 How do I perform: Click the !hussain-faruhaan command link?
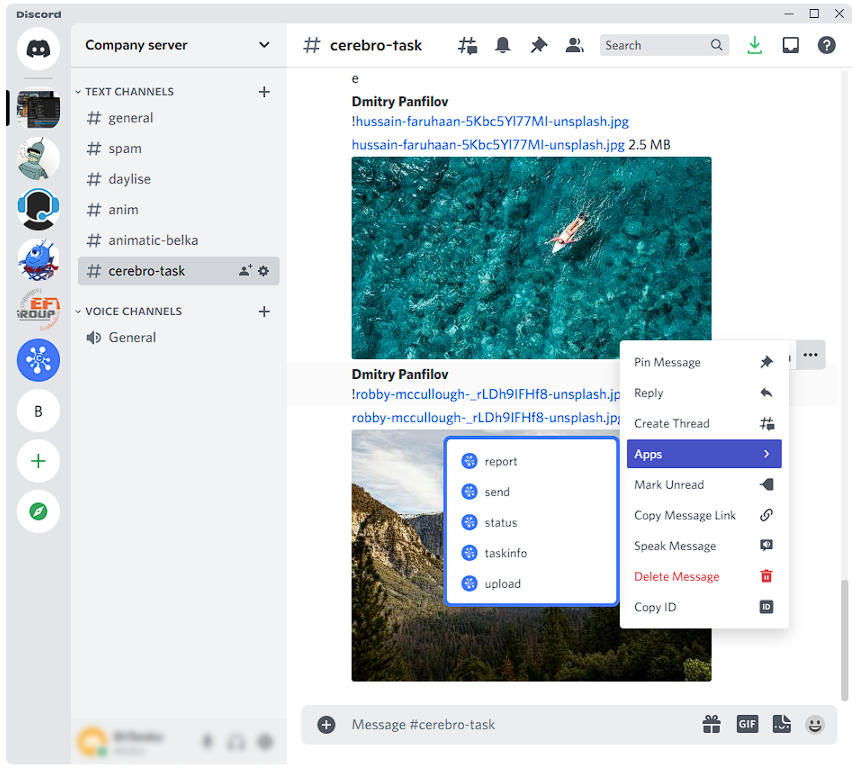[x=490, y=121]
